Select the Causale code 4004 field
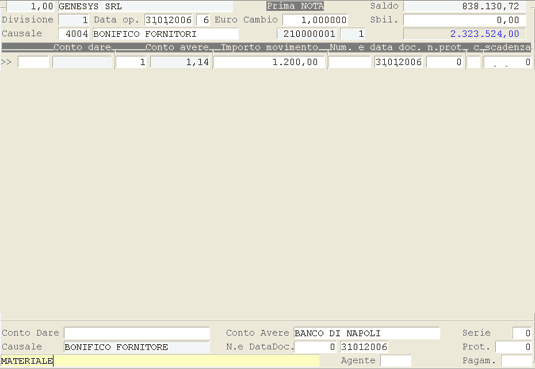Viewport: 535px width, 369px height. (74, 34)
